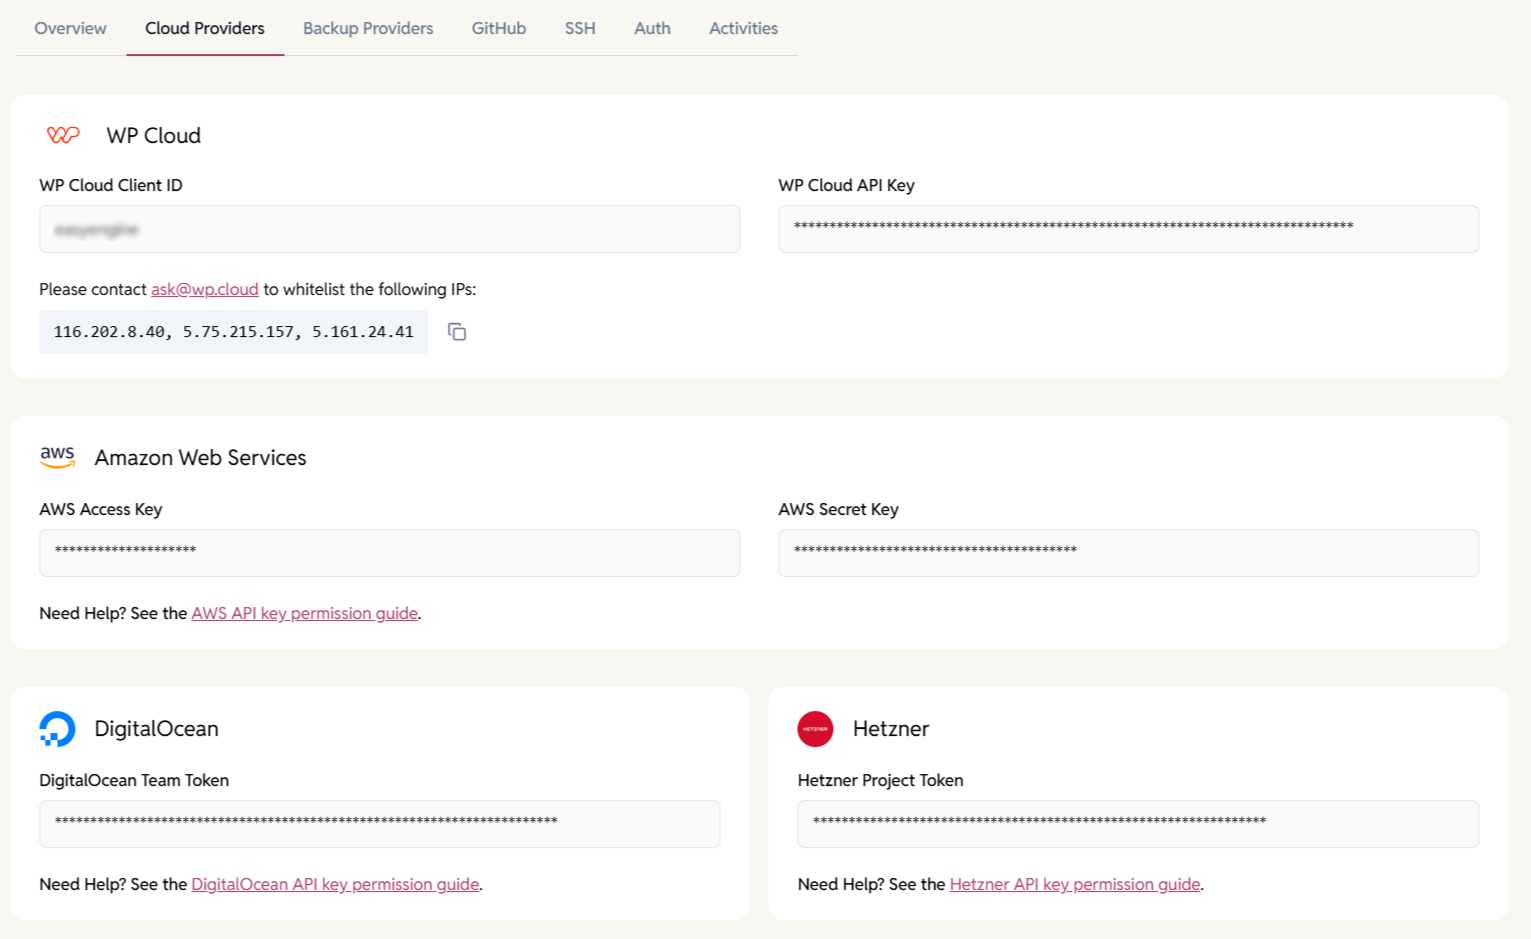Click the WP Cloud logo icon
Screen dimensions: 1531x939
click(x=62, y=135)
